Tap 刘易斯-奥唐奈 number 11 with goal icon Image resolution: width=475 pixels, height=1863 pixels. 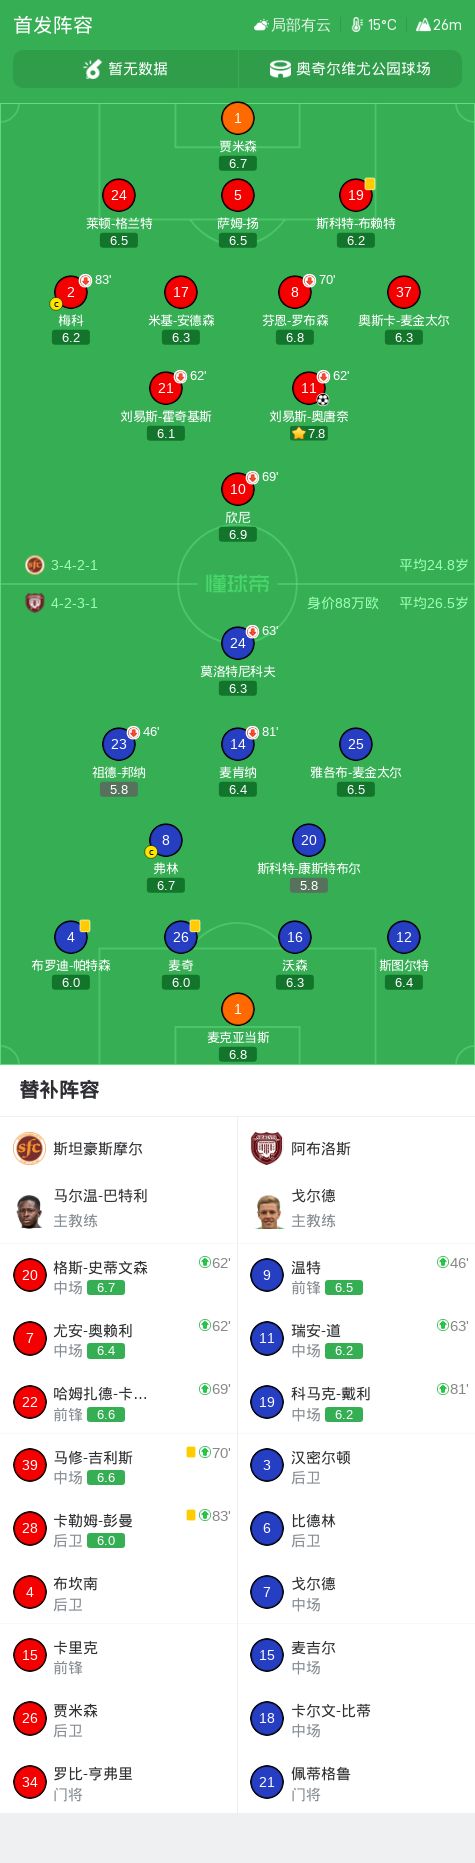pyautogui.click(x=309, y=388)
